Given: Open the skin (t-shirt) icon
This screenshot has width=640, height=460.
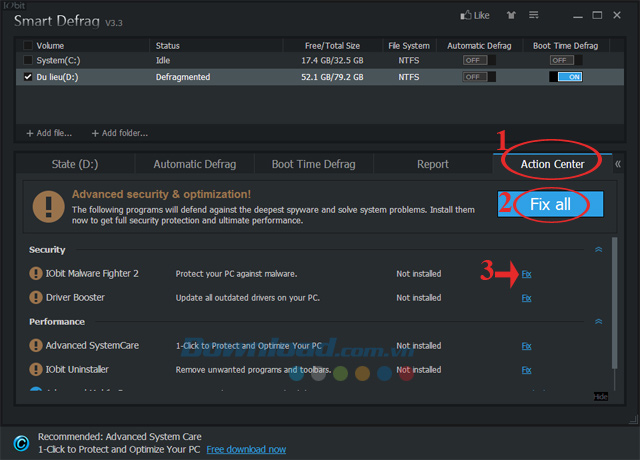Looking at the screenshot, I should coord(513,16).
